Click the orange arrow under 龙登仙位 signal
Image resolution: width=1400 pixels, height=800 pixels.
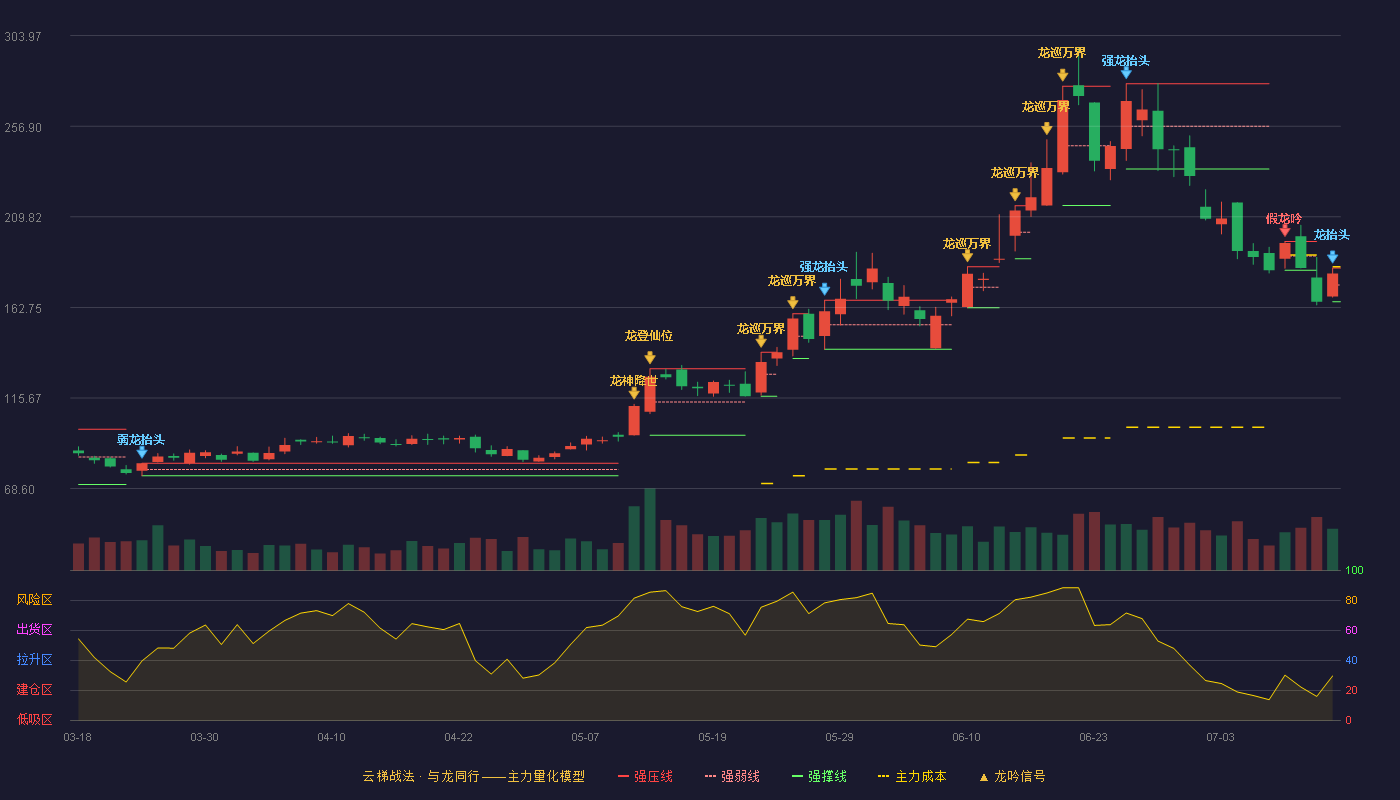click(x=650, y=357)
